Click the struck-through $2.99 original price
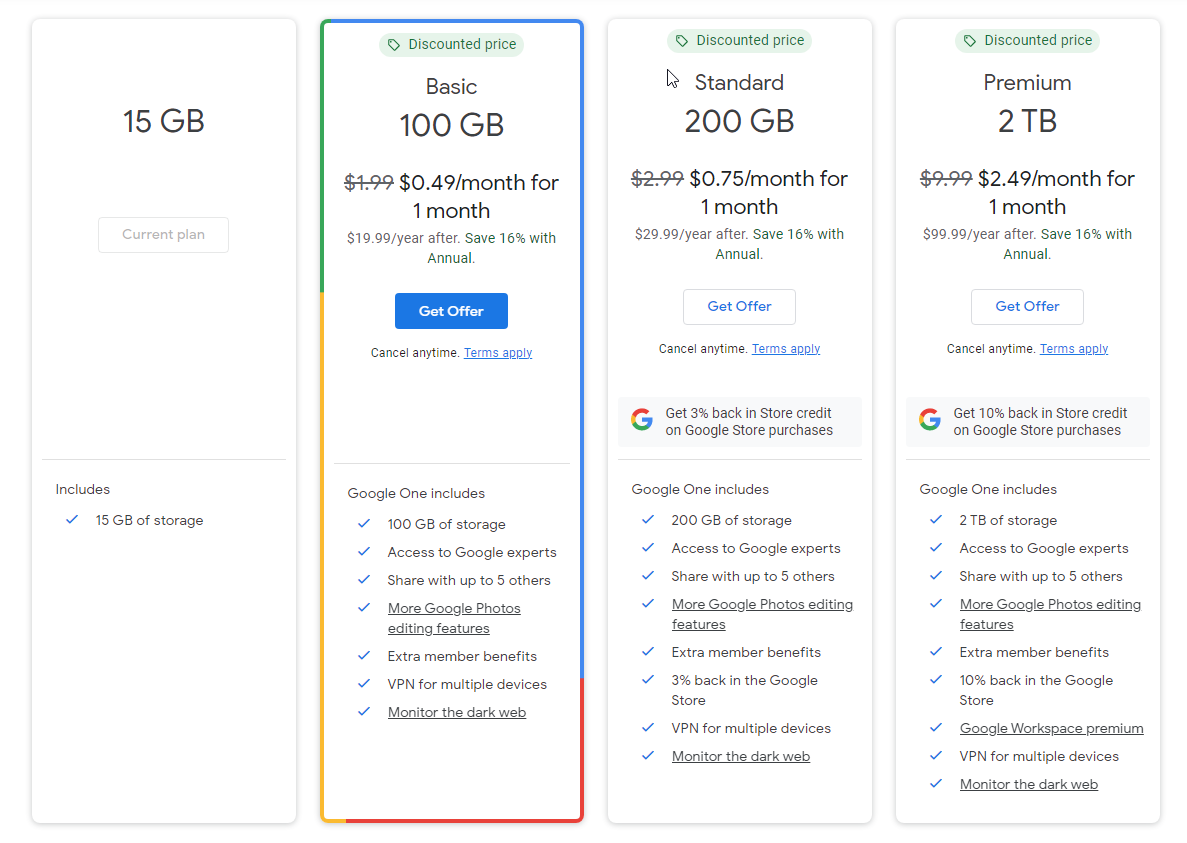The image size is (1187, 843). [x=657, y=179]
